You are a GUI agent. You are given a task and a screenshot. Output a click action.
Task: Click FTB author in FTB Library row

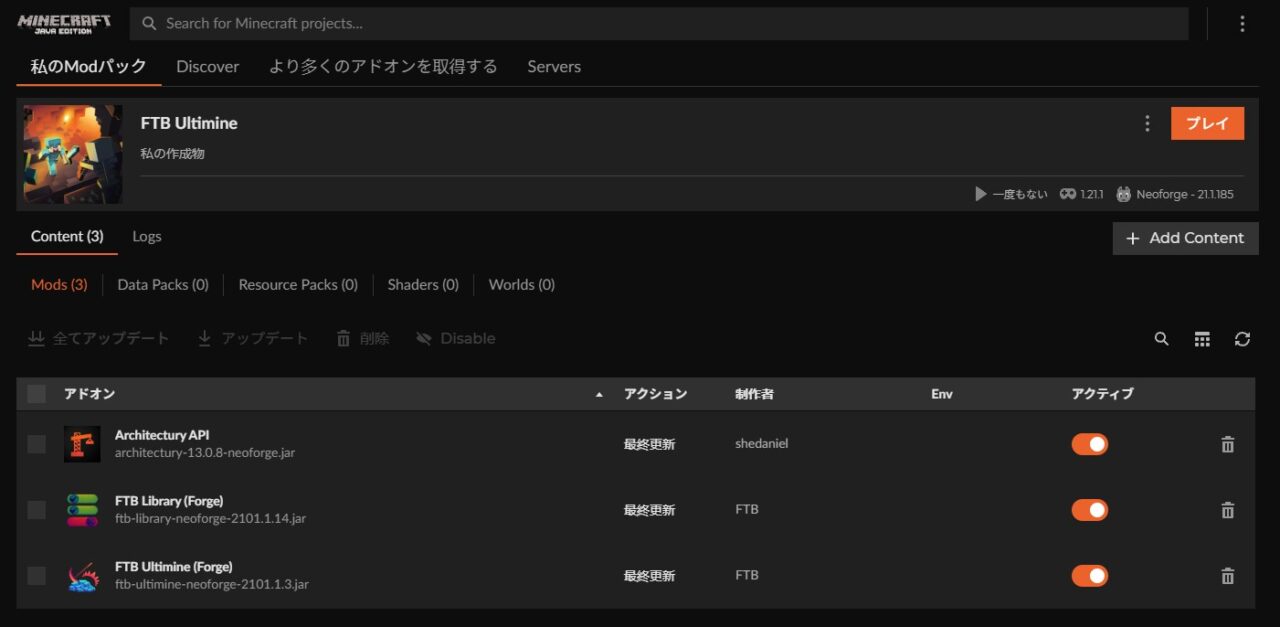(747, 509)
